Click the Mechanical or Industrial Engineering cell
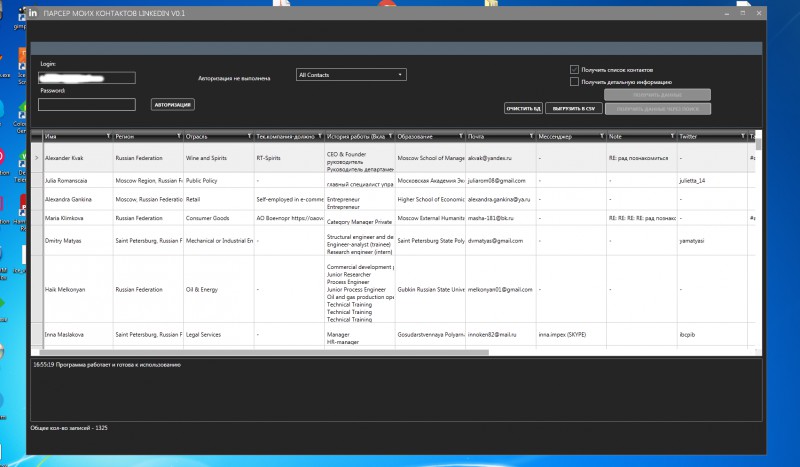The width and height of the screenshot is (800, 467). point(219,240)
